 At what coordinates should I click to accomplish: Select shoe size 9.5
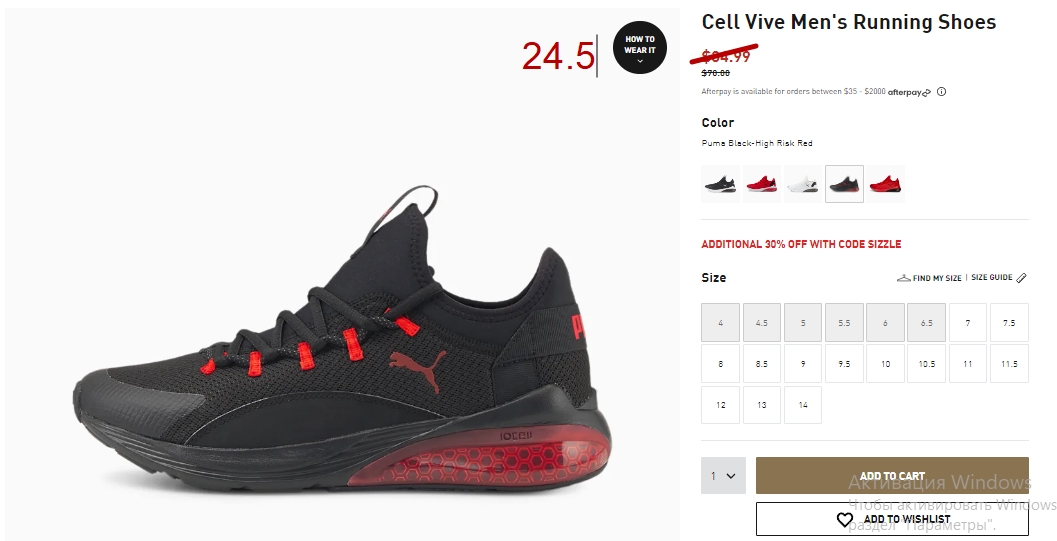click(x=844, y=364)
